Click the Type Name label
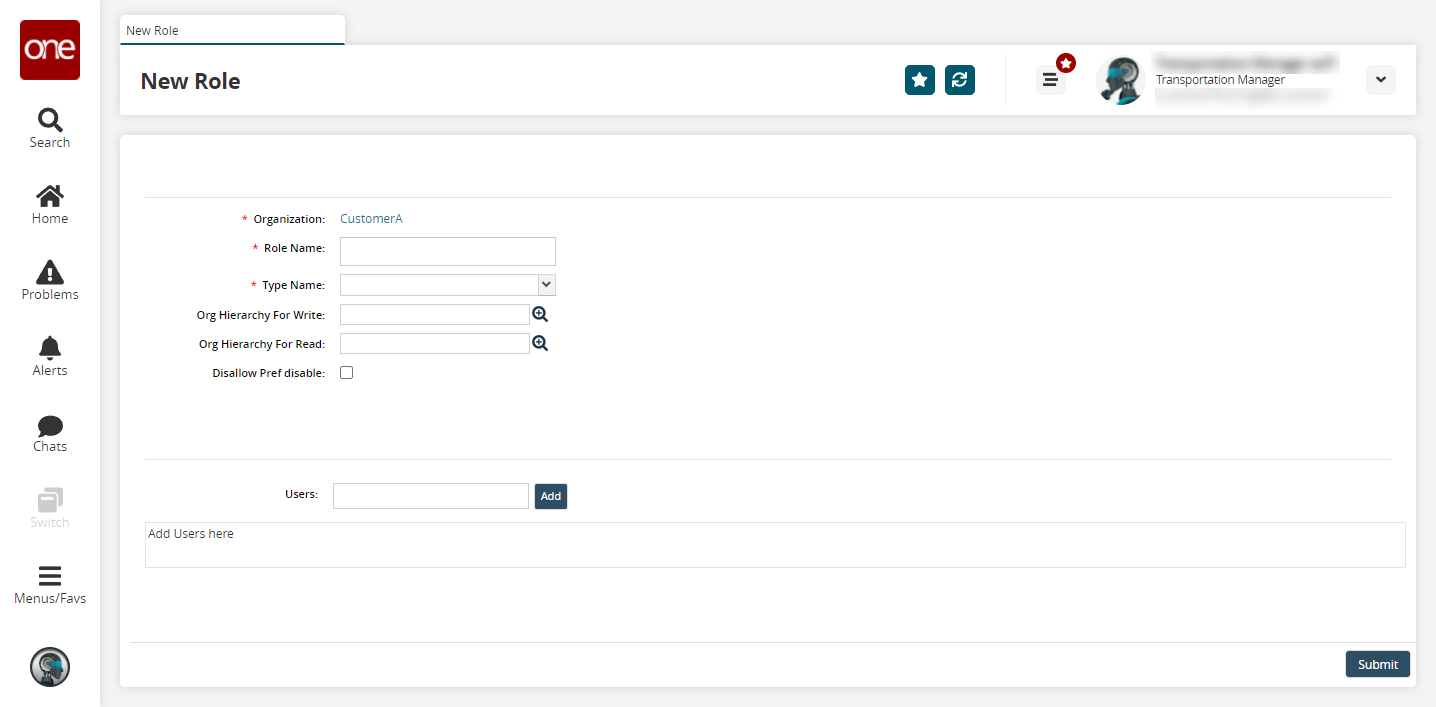Image resolution: width=1436 pixels, height=707 pixels. tap(294, 285)
